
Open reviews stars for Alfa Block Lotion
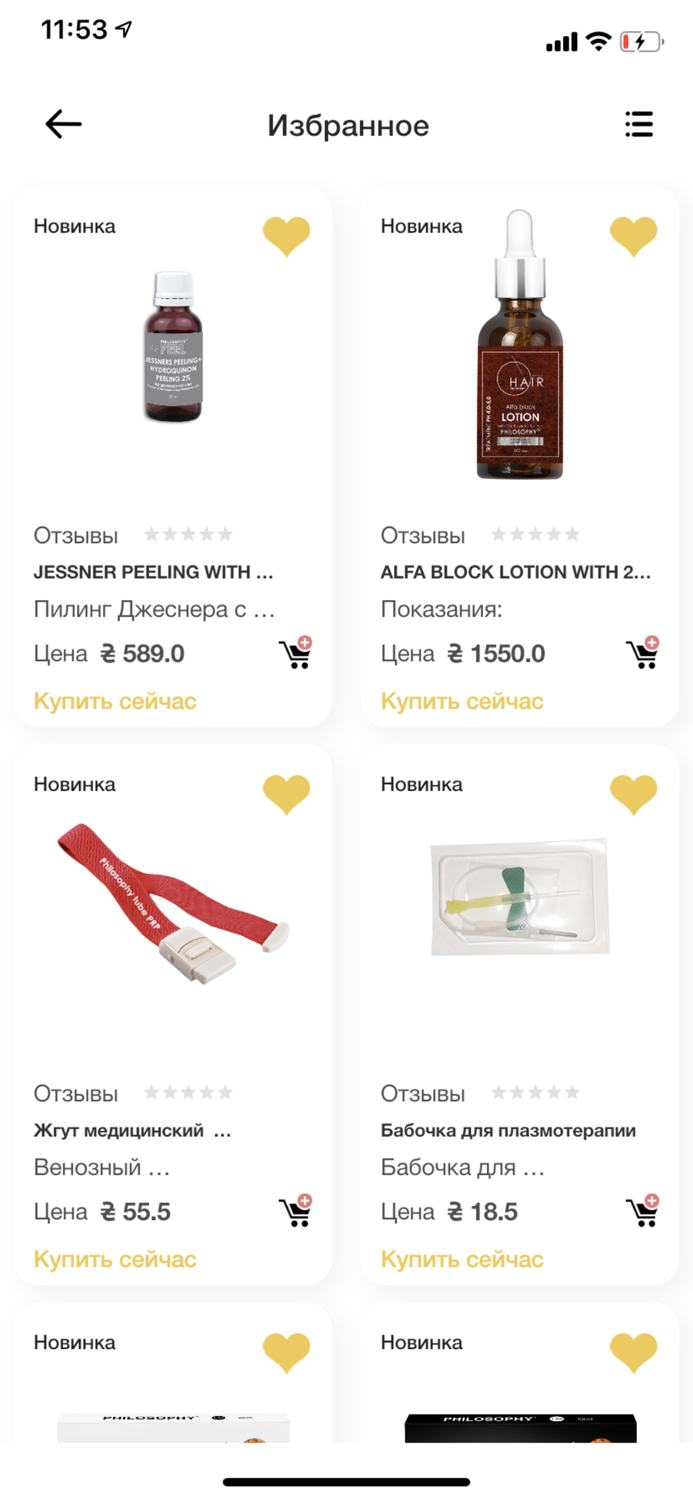pos(535,535)
